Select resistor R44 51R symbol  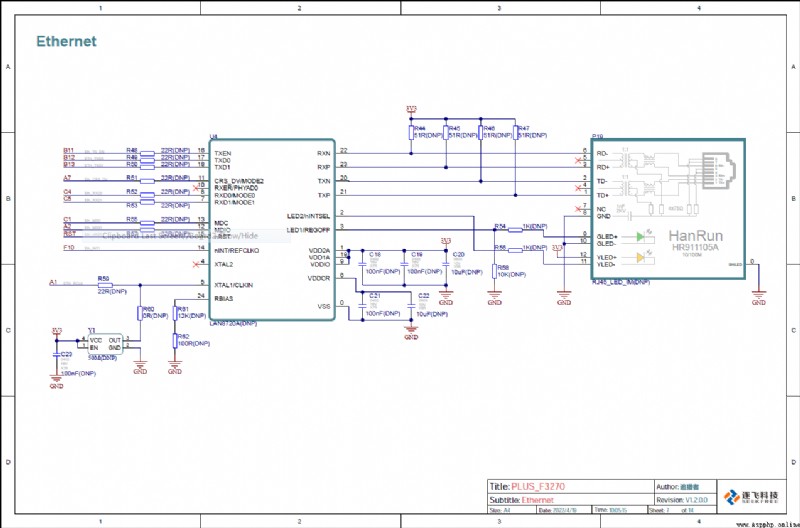click(411, 133)
